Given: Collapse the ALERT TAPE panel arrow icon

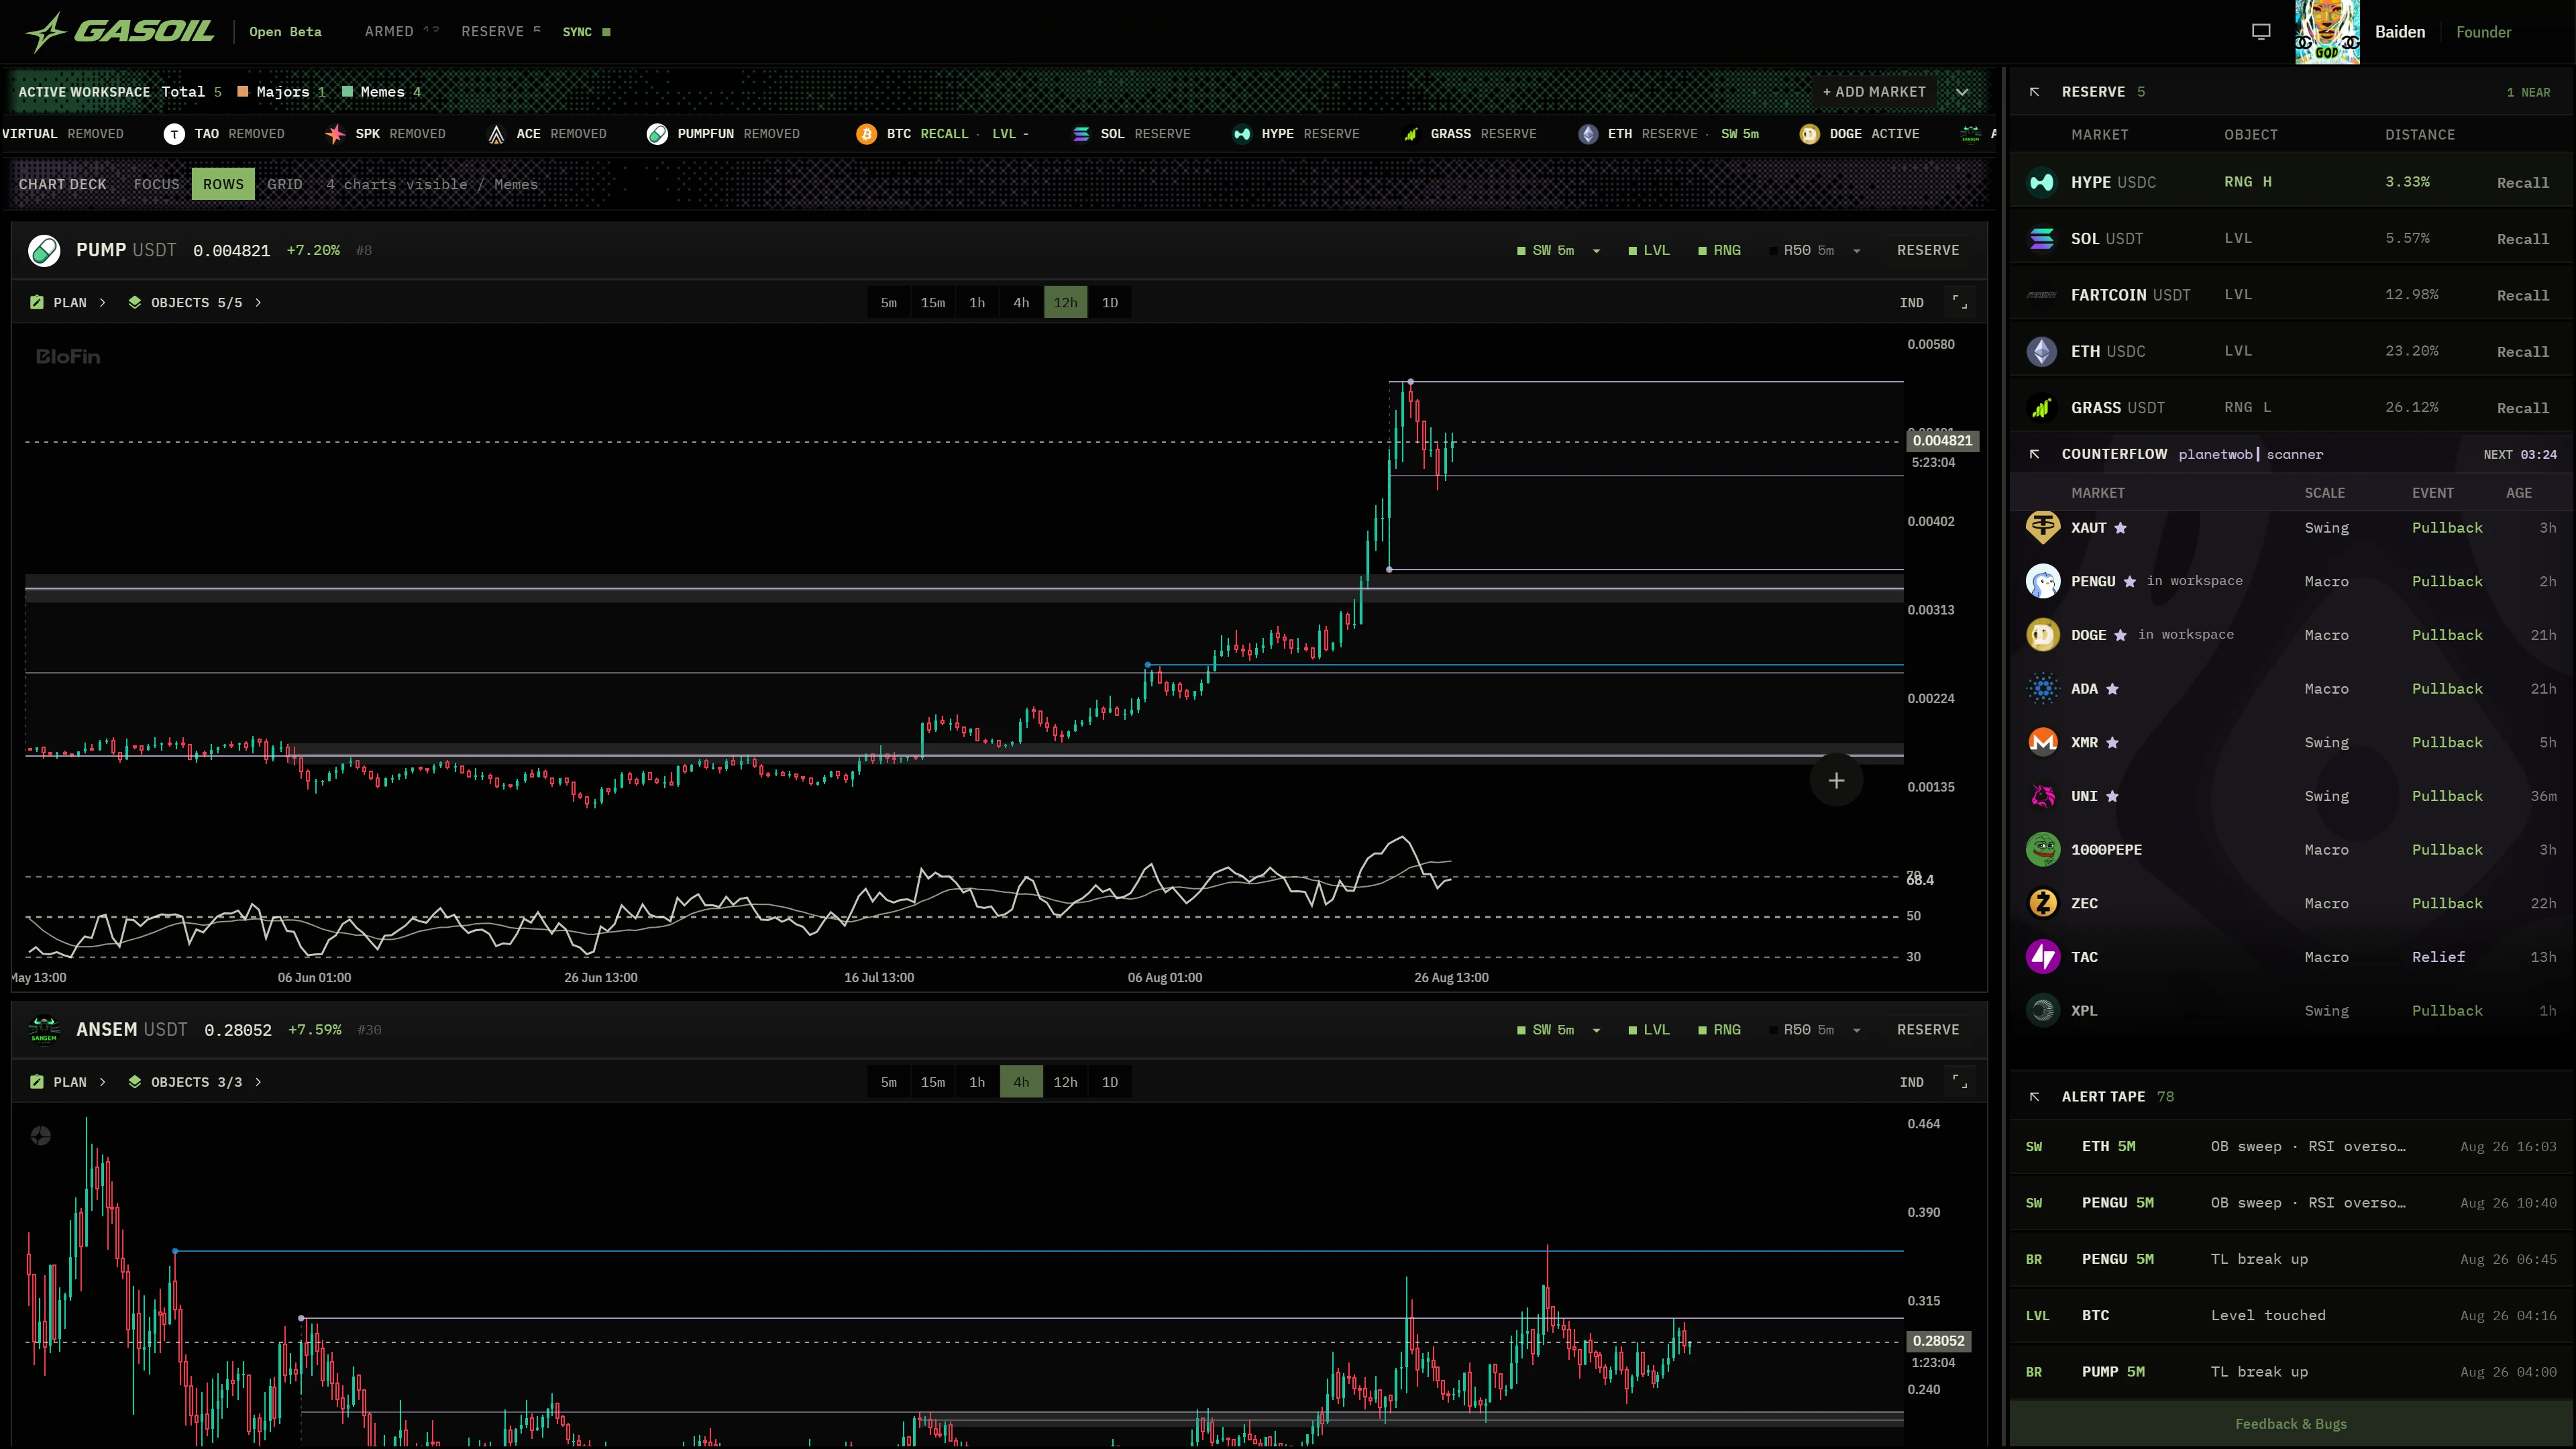Looking at the screenshot, I should tap(2034, 1097).
